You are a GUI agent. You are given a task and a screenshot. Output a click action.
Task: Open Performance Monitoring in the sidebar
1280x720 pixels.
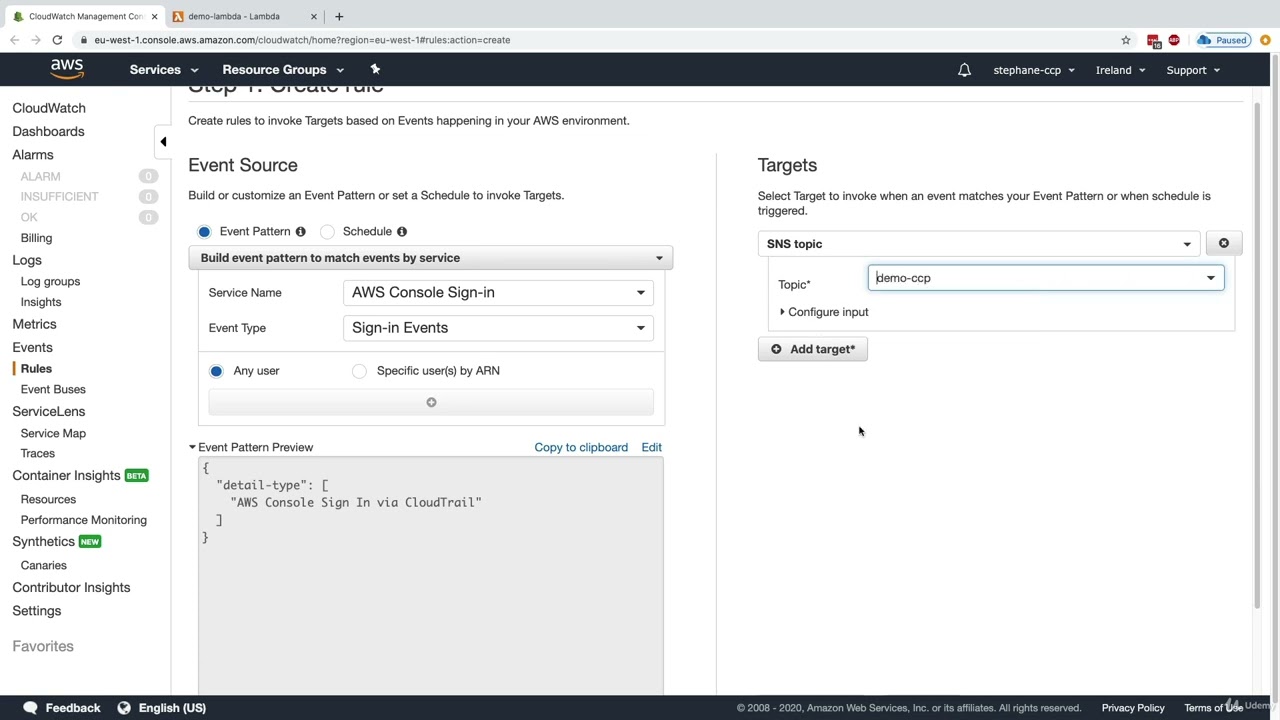84,520
